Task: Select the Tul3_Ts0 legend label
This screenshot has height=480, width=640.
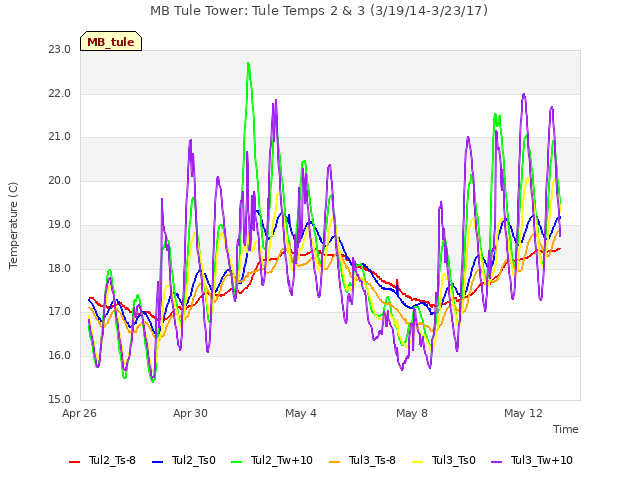Action: click(453, 460)
